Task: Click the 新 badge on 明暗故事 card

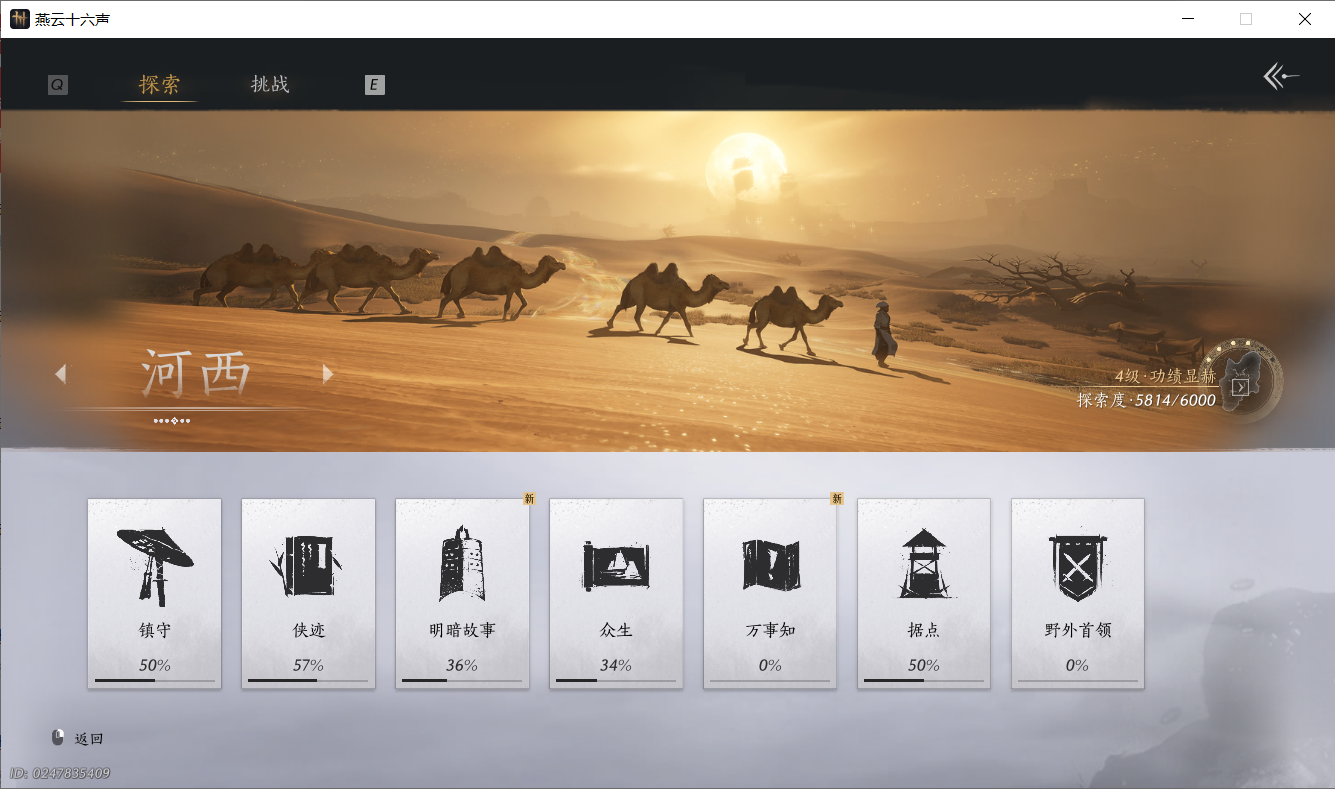Action: (529, 498)
